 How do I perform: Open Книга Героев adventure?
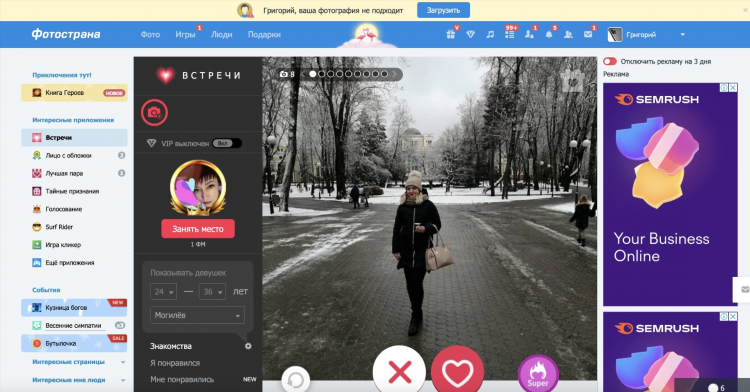click(74, 93)
